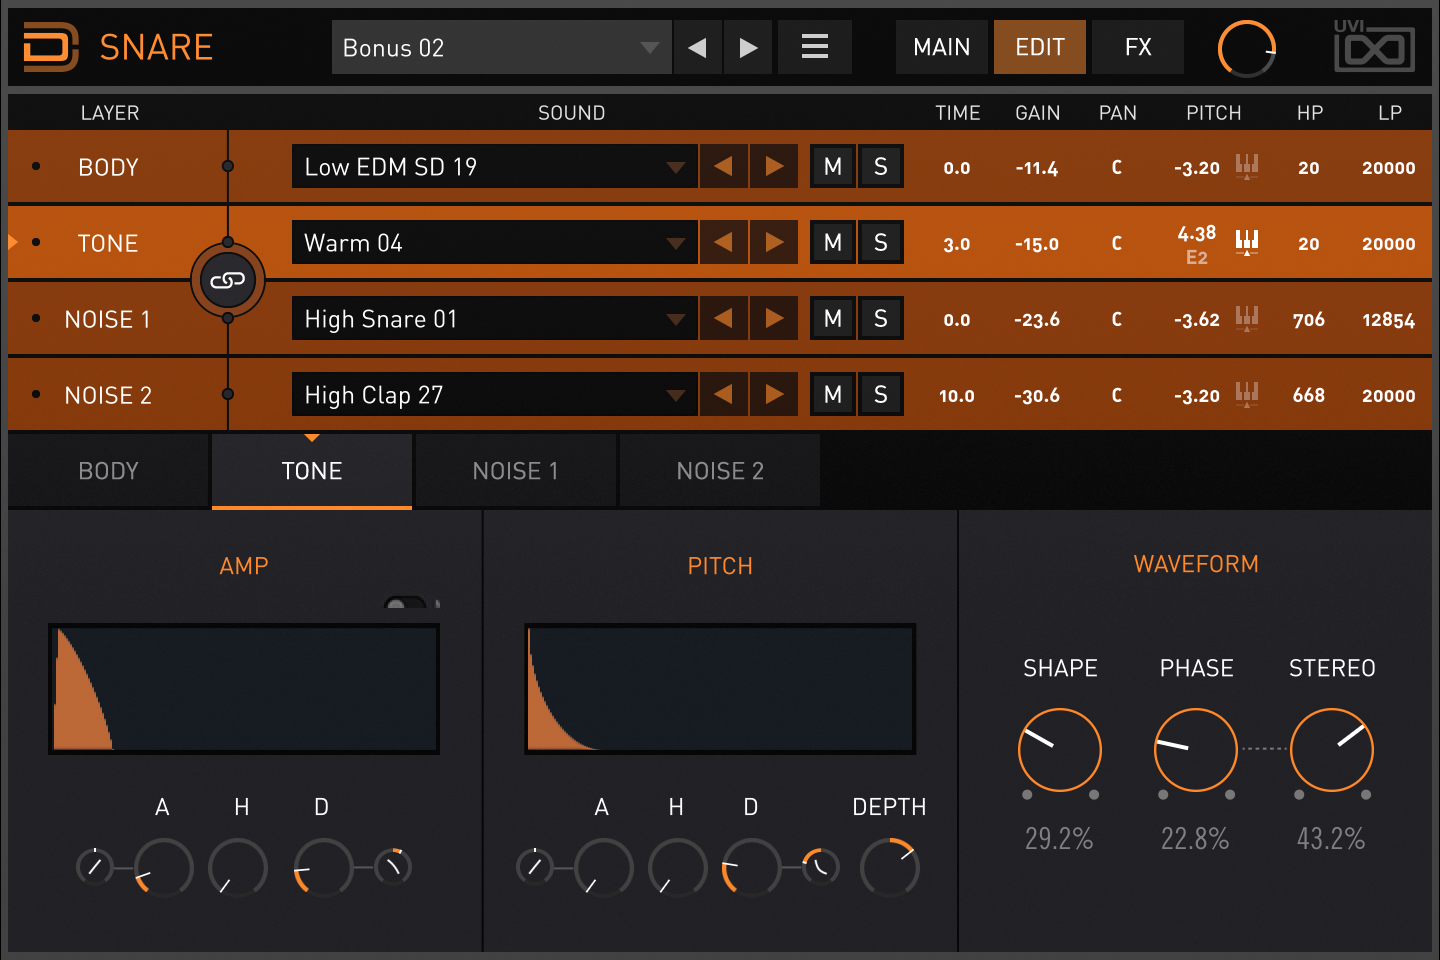The width and height of the screenshot is (1440, 960).
Task: Click the layer link chain icon
Action: click(x=228, y=281)
